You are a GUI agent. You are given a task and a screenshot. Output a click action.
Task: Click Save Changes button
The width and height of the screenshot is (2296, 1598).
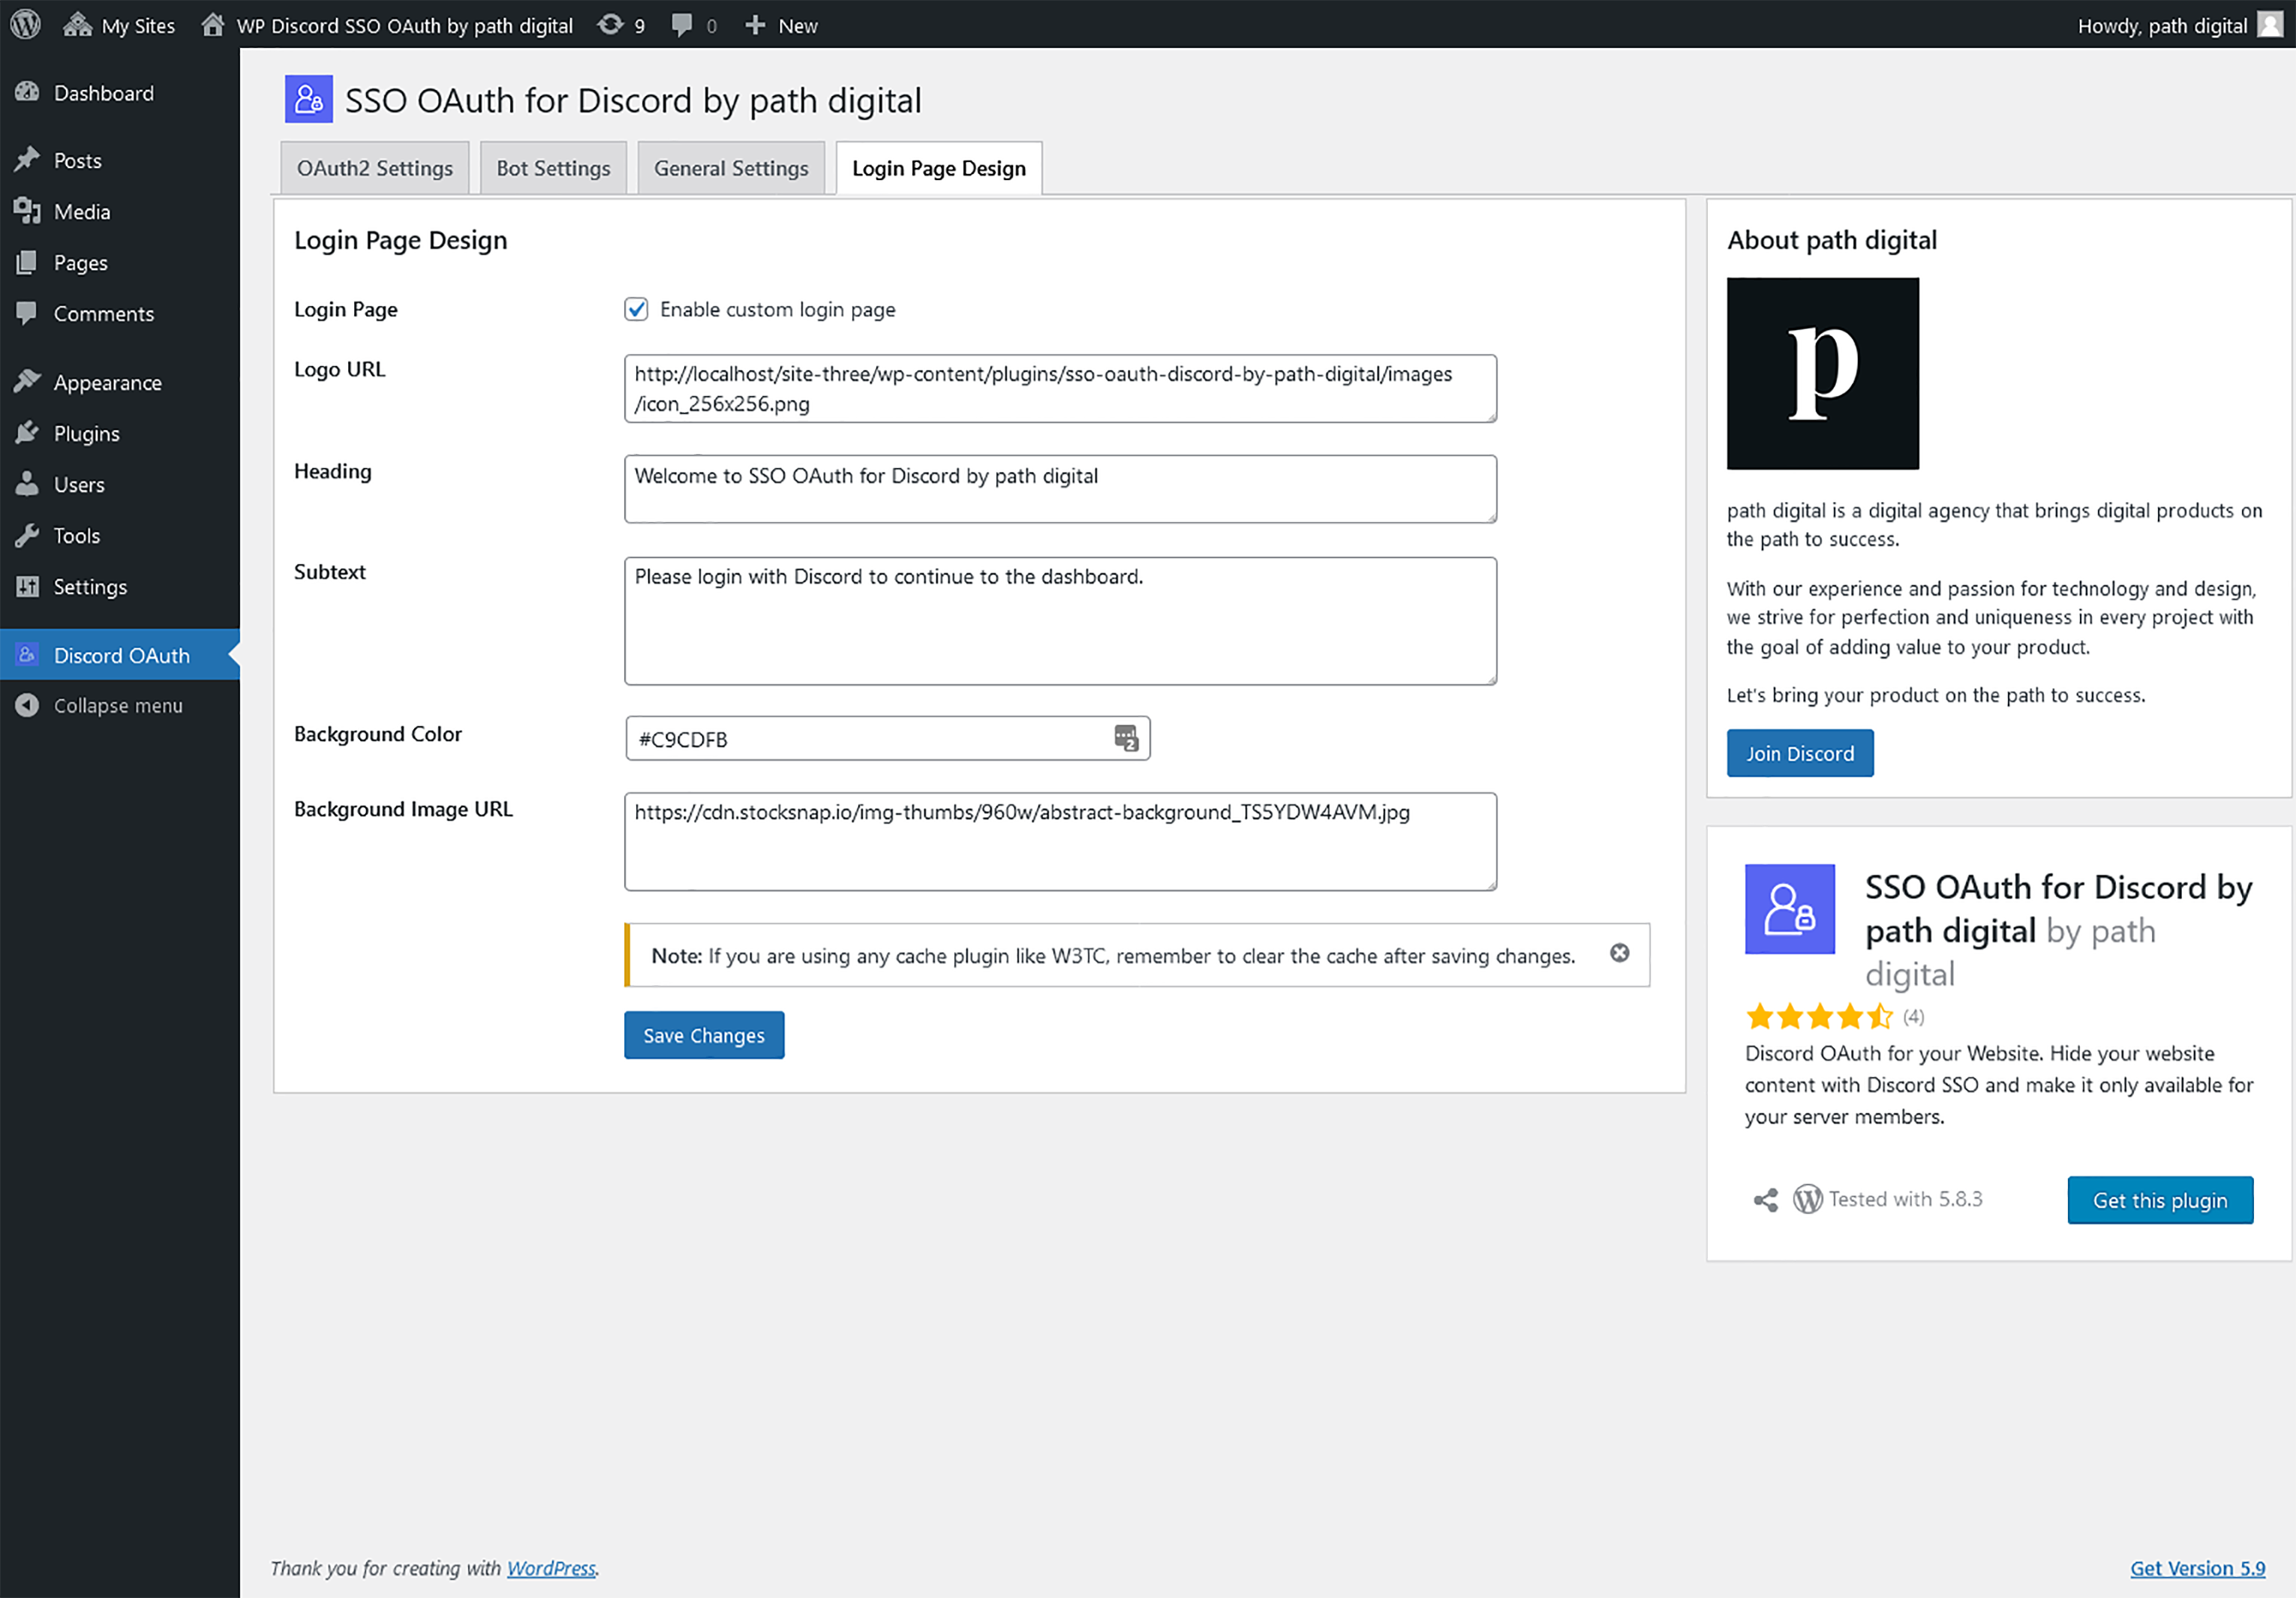click(x=704, y=1035)
